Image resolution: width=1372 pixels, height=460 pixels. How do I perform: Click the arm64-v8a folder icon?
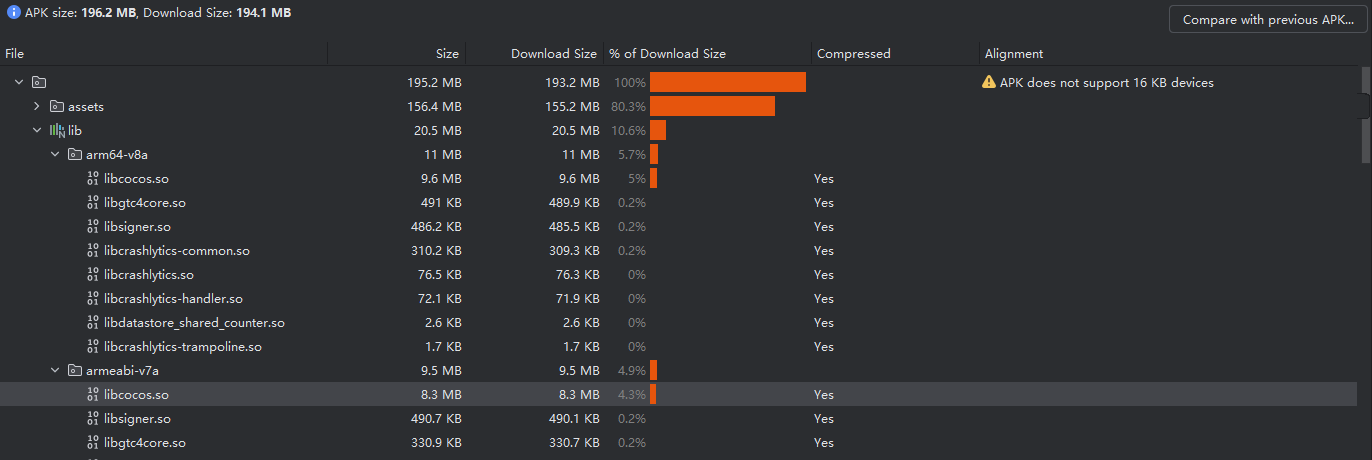(x=75, y=155)
